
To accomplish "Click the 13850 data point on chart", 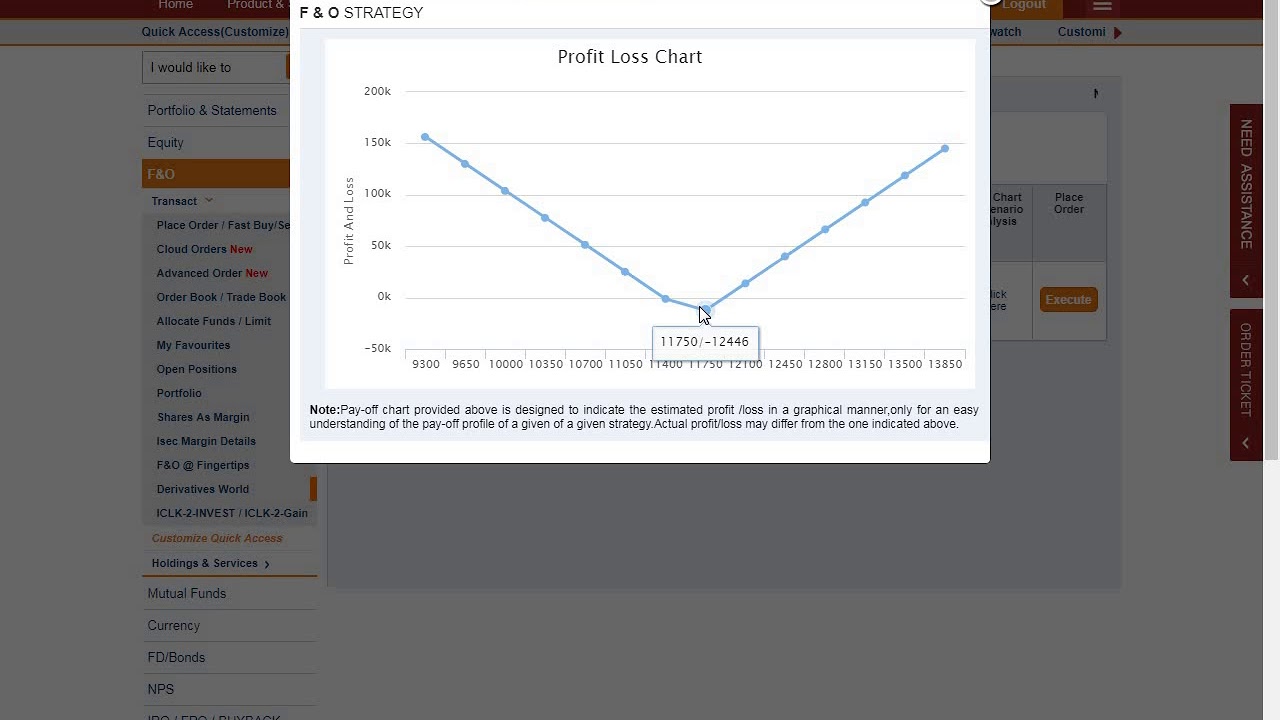I will point(945,148).
